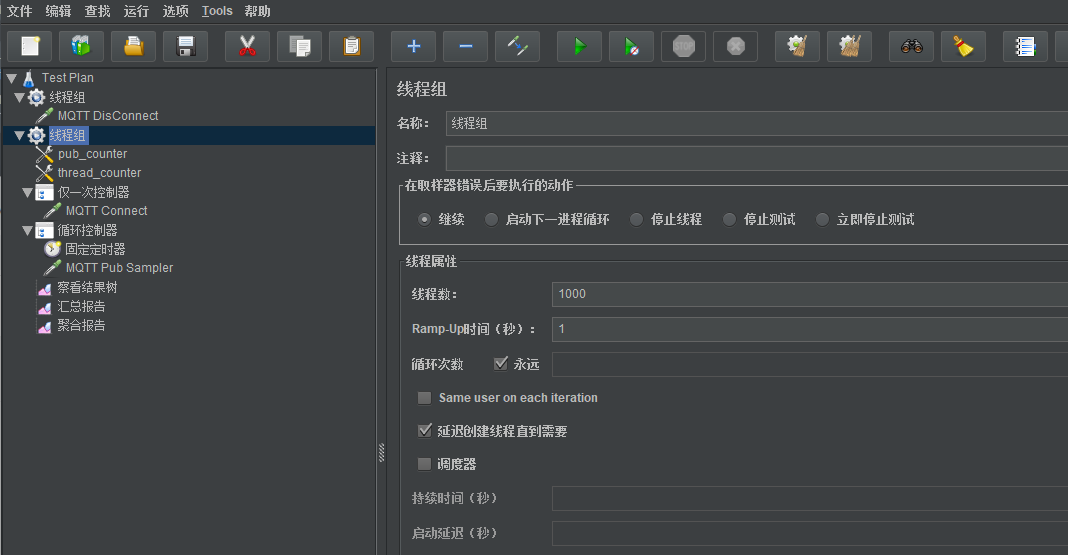The width and height of the screenshot is (1068, 555).
Task: Select thread_counter in the tree
Action: pyautogui.click(x=99, y=173)
